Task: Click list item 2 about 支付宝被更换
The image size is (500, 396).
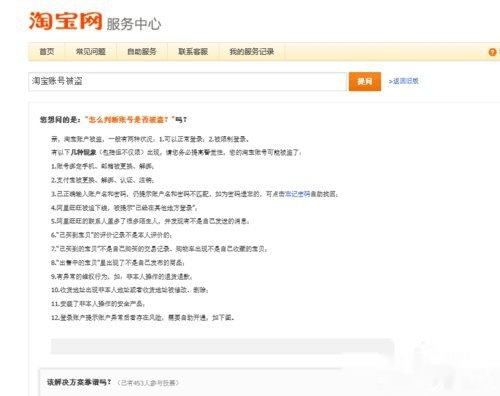Action: (x=103, y=180)
